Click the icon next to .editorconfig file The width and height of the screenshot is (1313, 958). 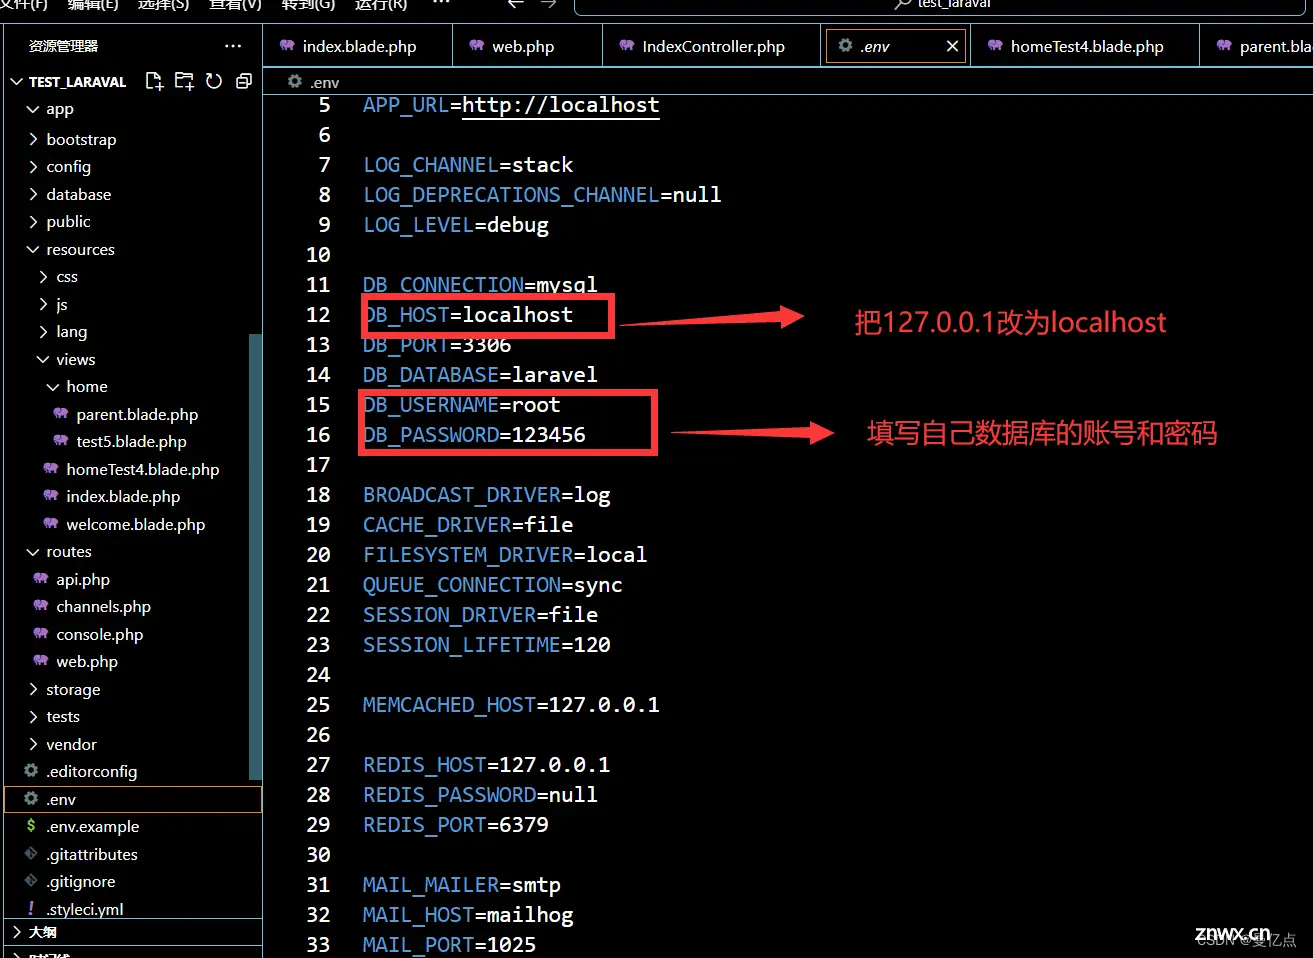point(31,771)
